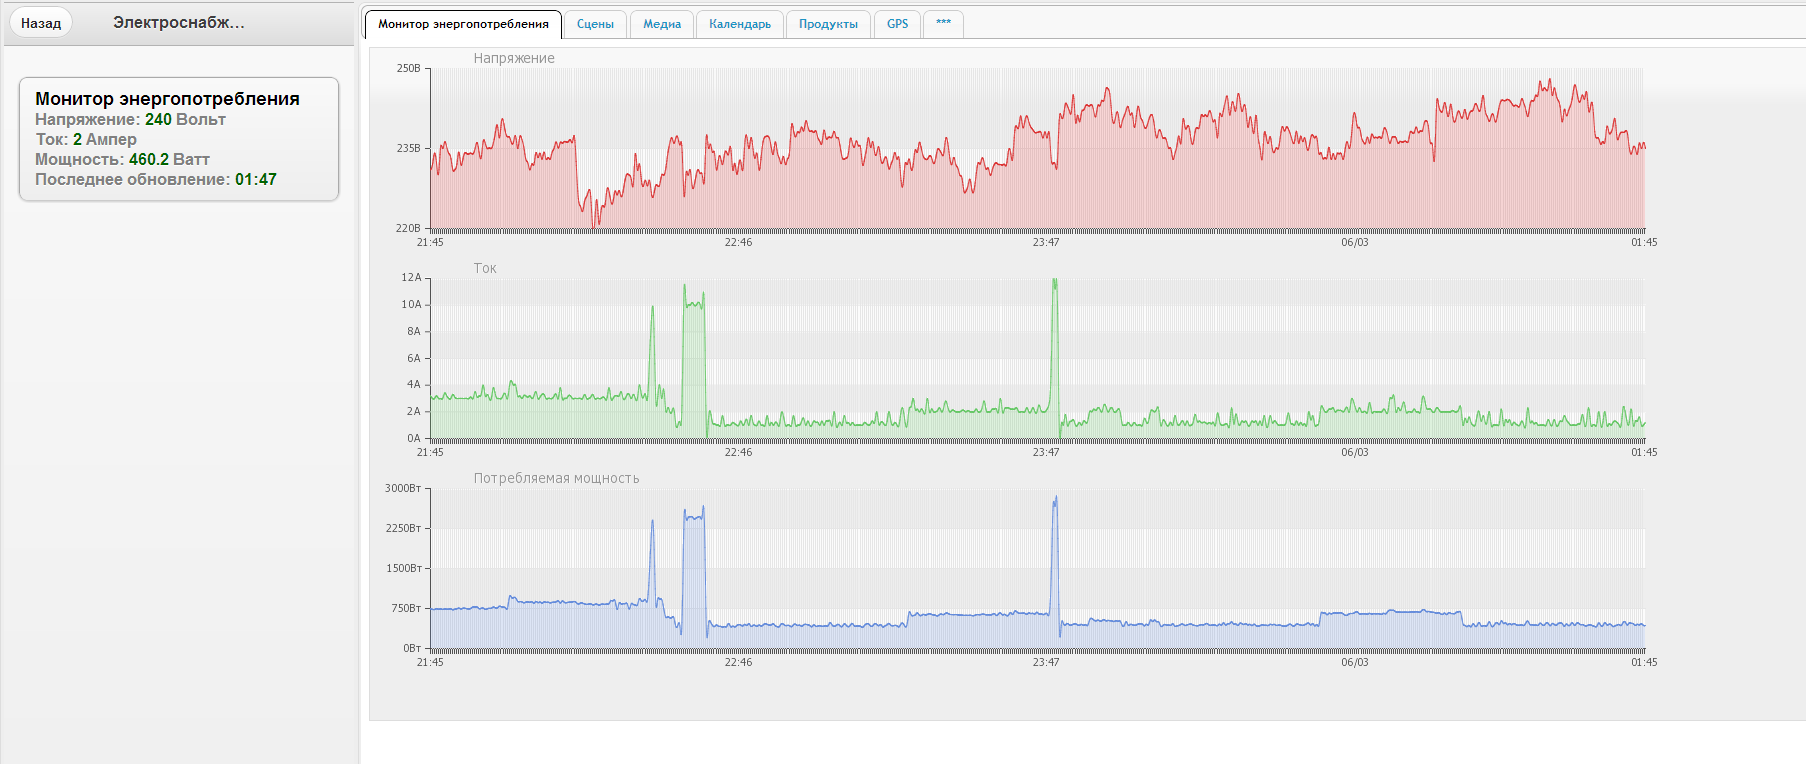Viewport: 1806px width, 764px height.
Task: Click the 06/03 label under power chart
Action: [1355, 662]
